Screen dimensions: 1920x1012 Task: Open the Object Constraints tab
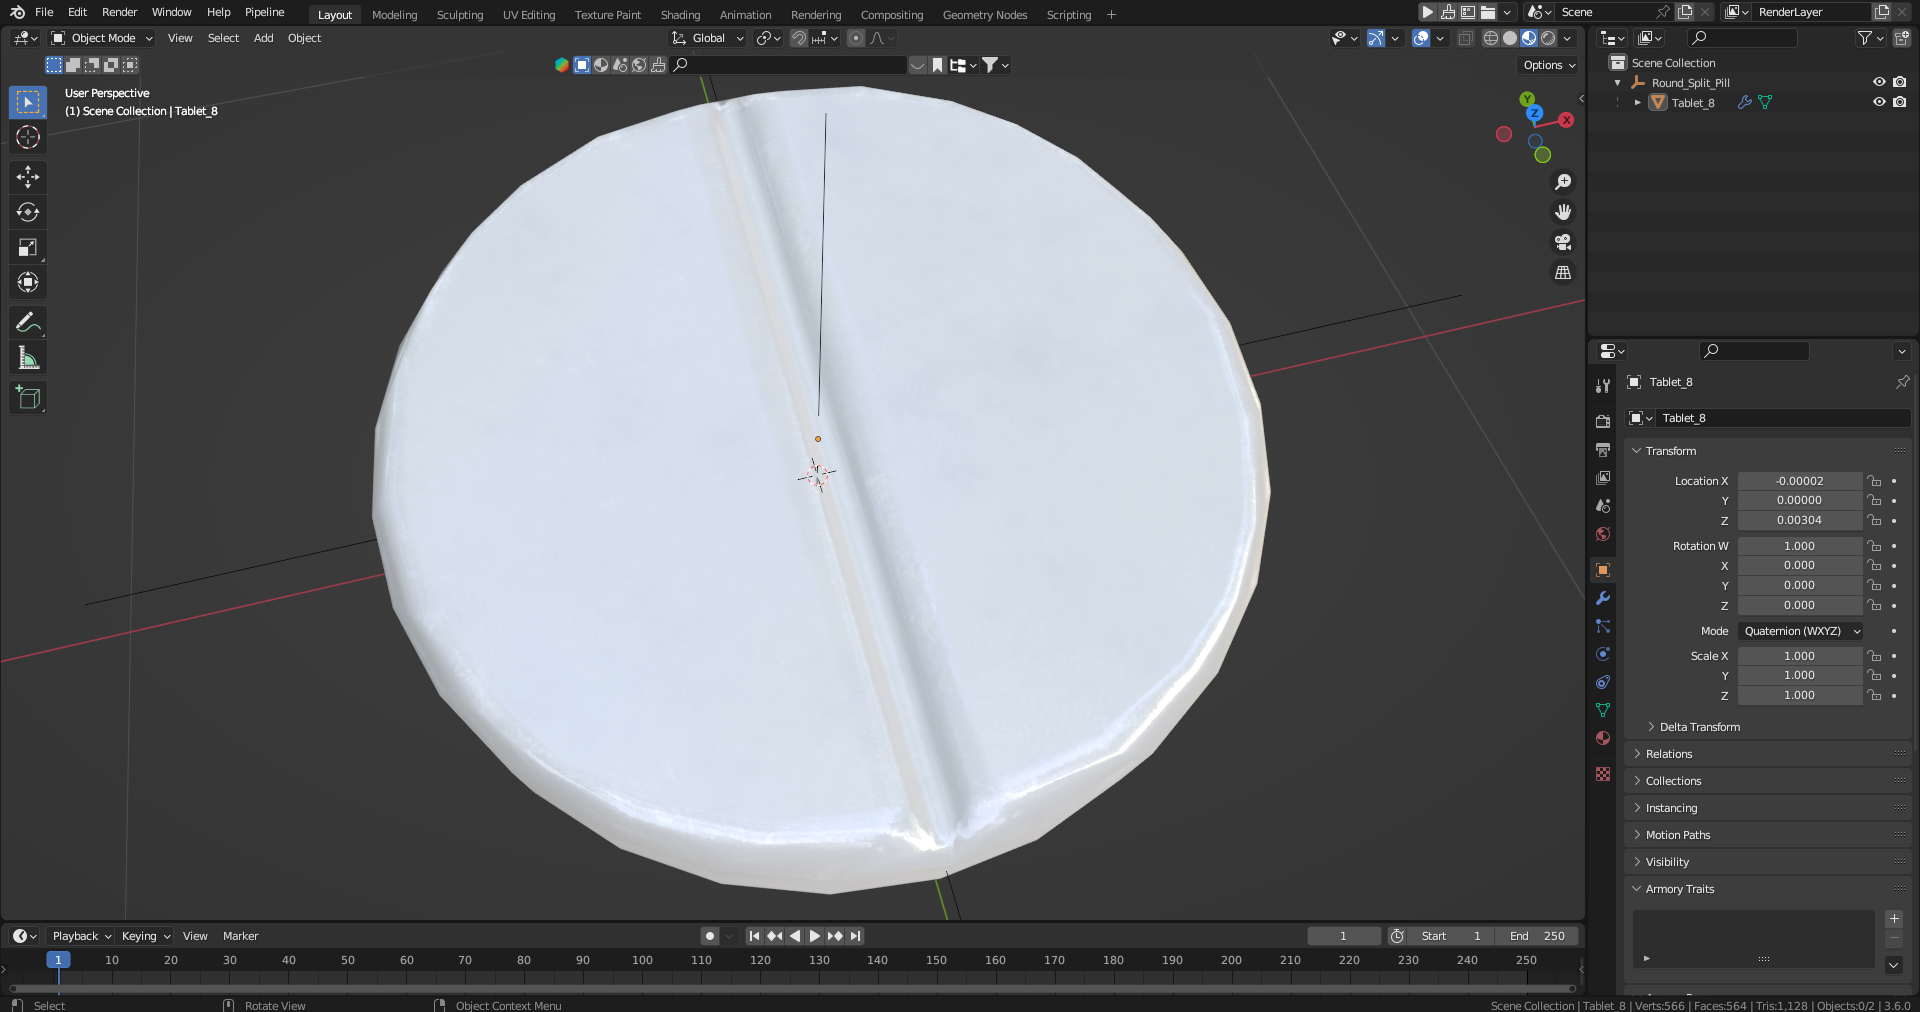pyautogui.click(x=1603, y=682)
